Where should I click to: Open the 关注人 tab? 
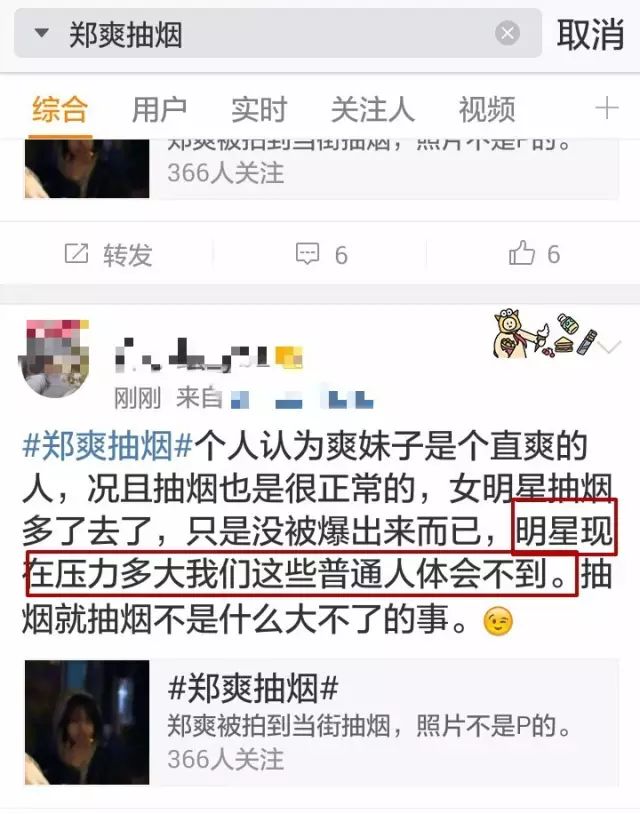click(x=373, y=110)
